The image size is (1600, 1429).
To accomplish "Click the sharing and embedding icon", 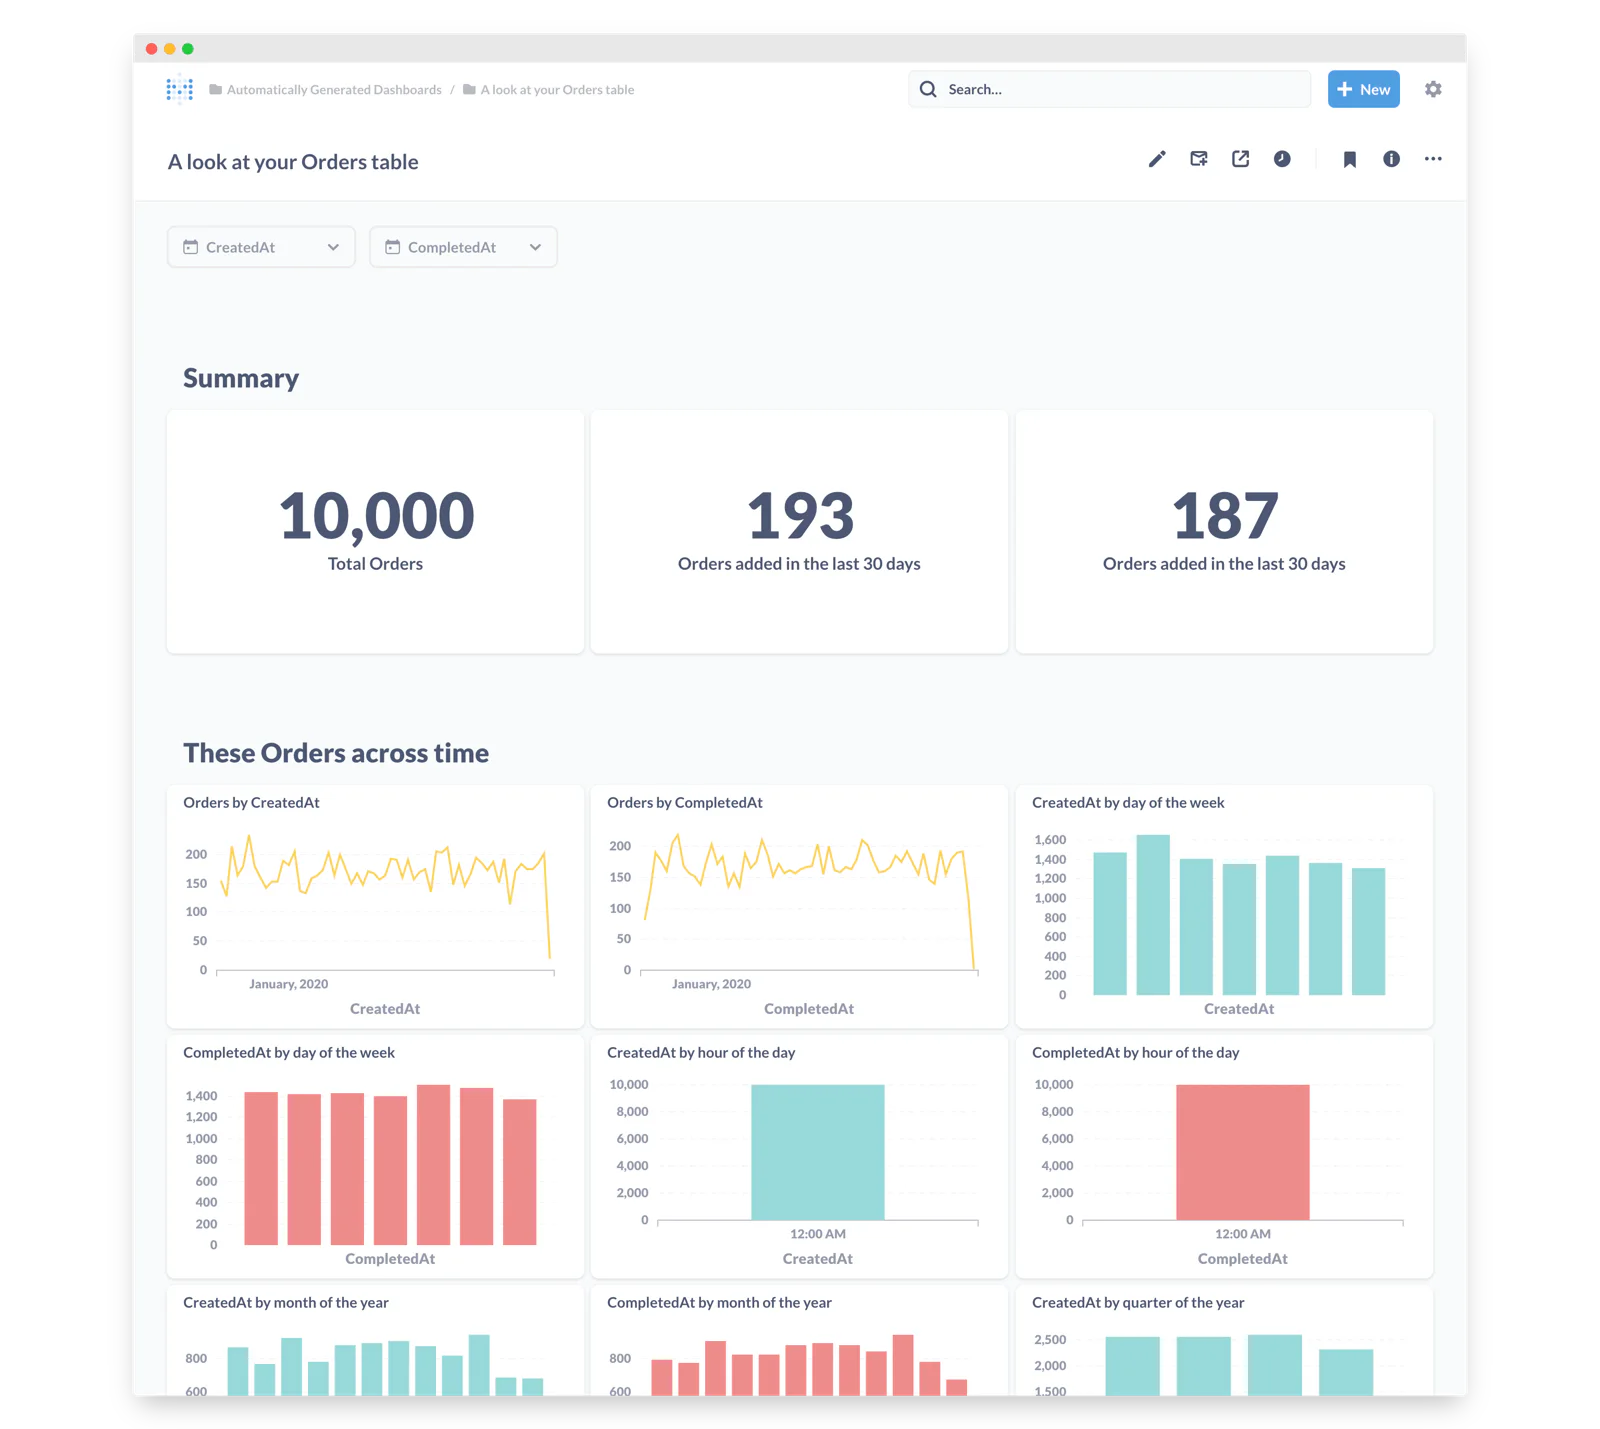I will 1240,159.
